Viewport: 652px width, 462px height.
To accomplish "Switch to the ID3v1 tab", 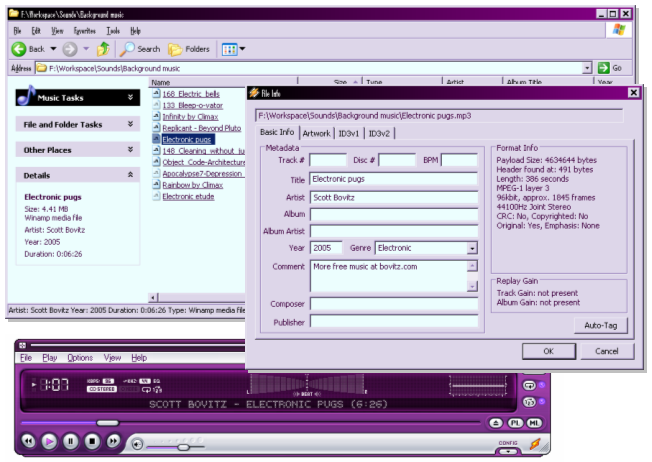I will 349,132.
